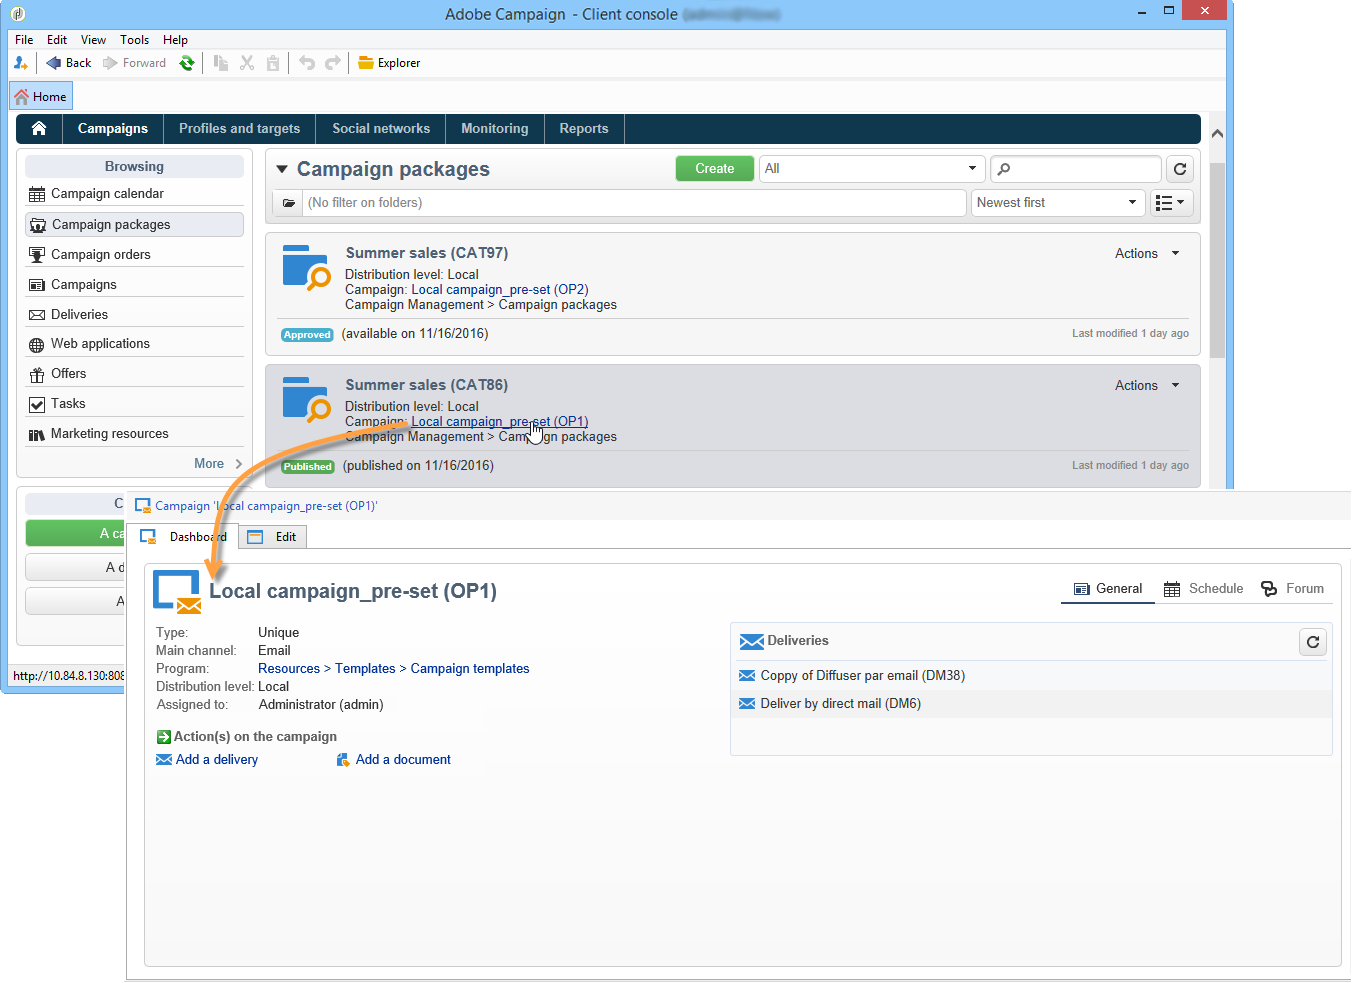Click the Campaign orders trophy icon
The width and height of the screenshot is (1355, 983).
(37, 255)
